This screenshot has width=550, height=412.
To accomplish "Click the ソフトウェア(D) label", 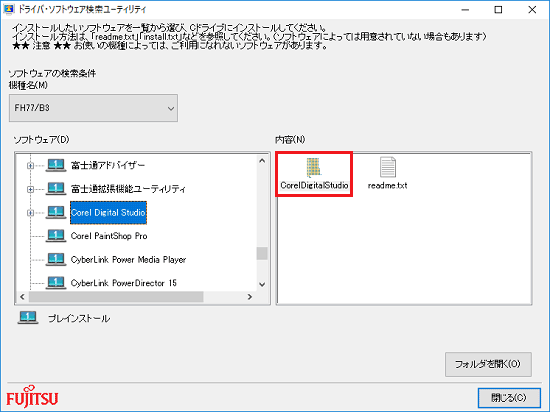I will click(x=41, y=140).
